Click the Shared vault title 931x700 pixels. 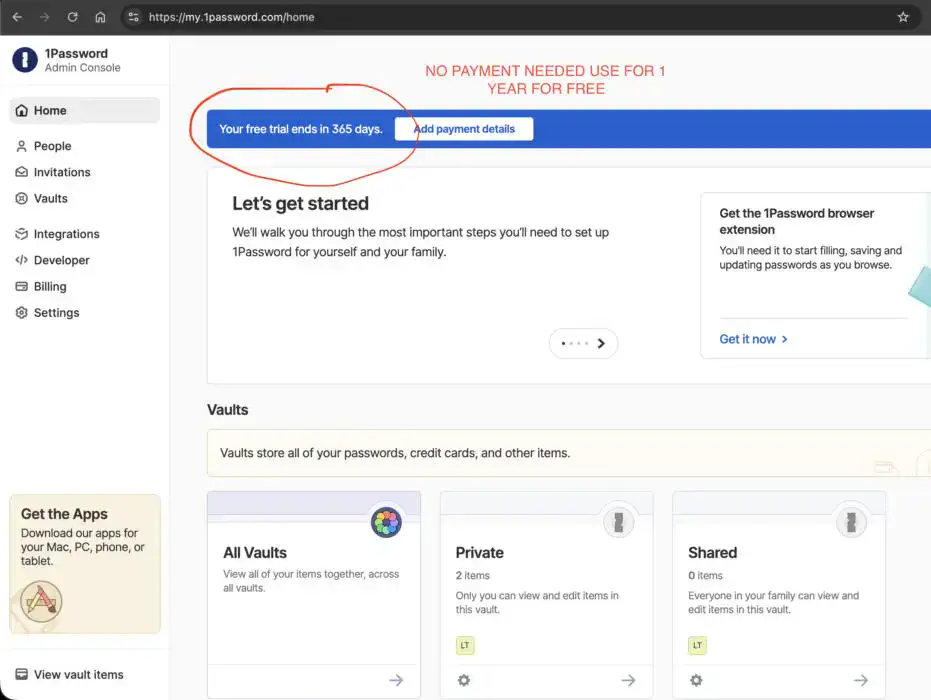click(712, 553)
